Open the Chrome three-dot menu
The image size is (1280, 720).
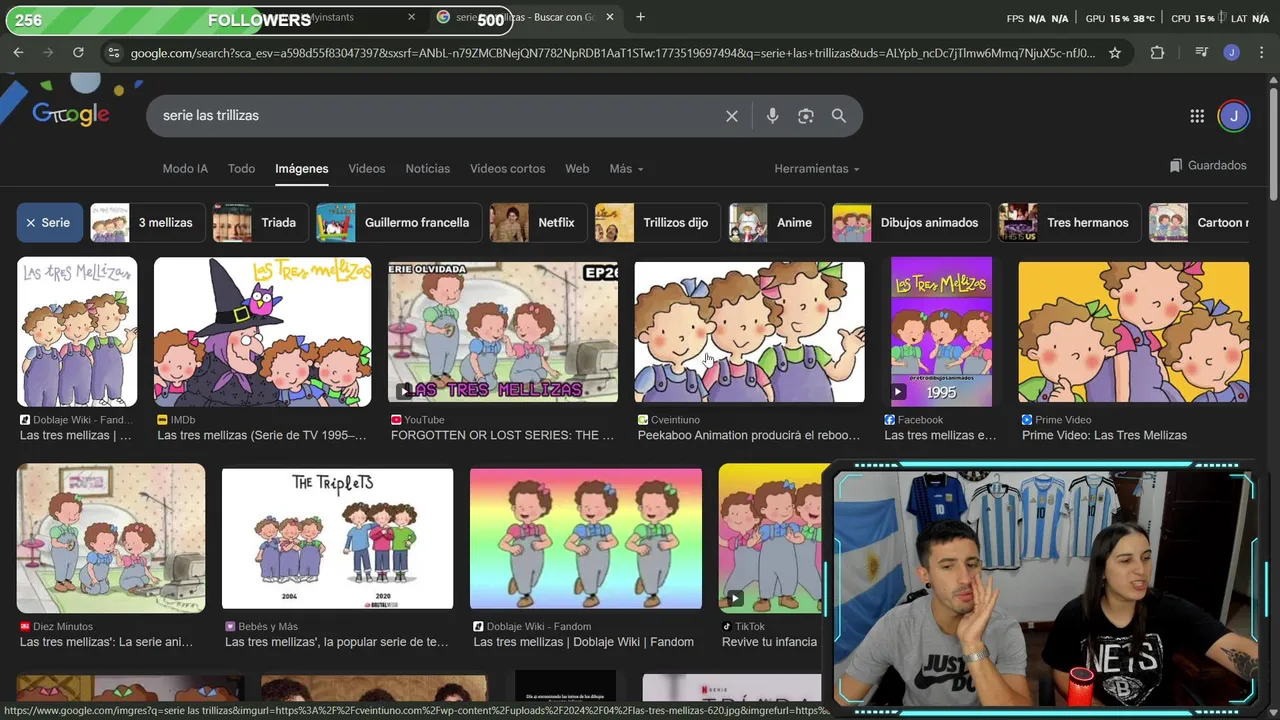pyautogui.click(x=1261, y=53)
